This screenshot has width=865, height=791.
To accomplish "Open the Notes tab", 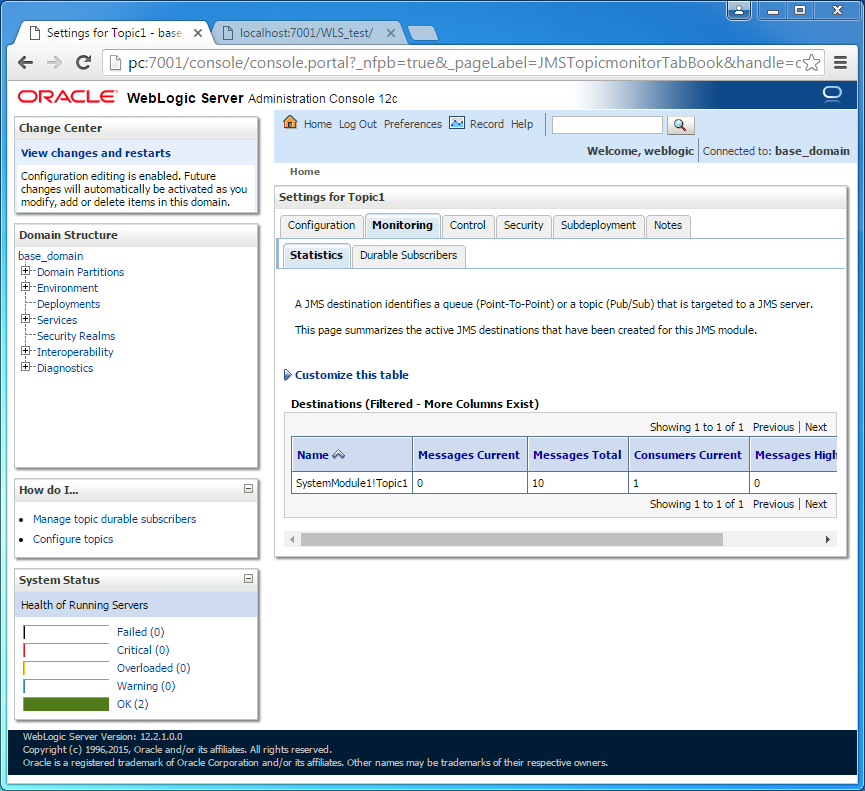I will click(x=668, y=226).
